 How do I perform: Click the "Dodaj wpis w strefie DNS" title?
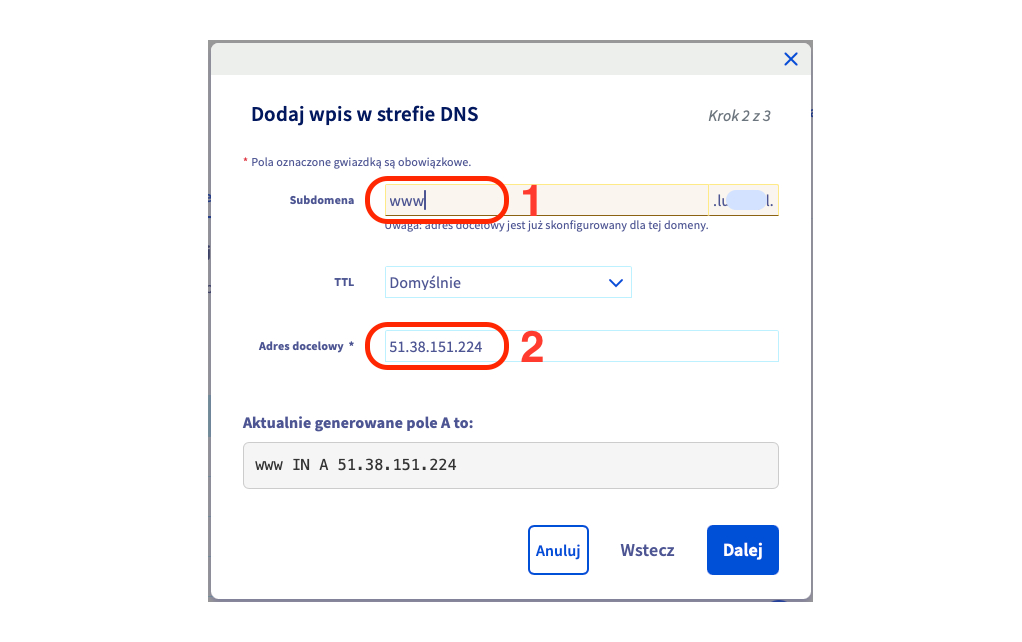point(365,115)
